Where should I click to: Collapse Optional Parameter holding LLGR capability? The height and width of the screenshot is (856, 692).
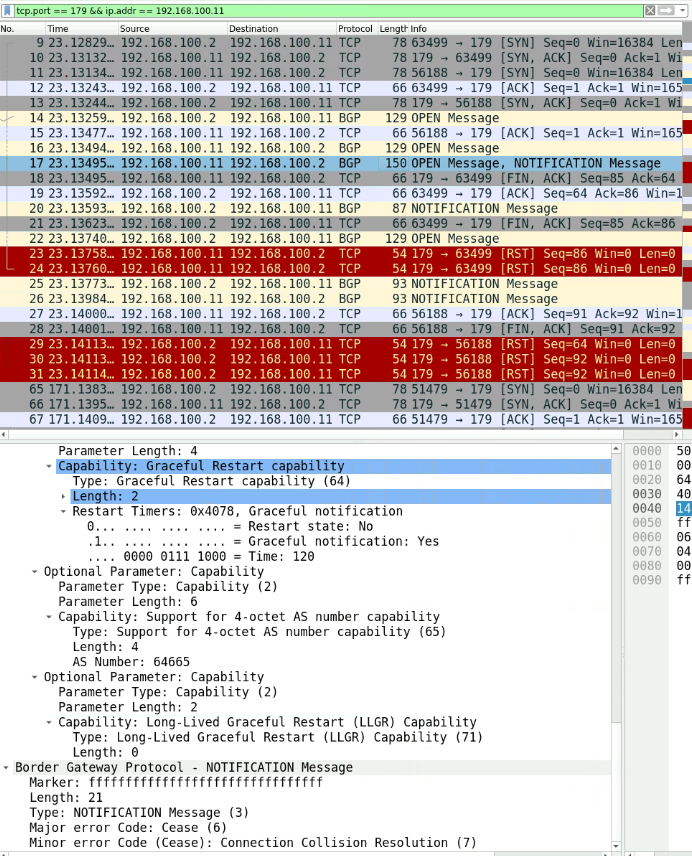click(x=34, y=677)
